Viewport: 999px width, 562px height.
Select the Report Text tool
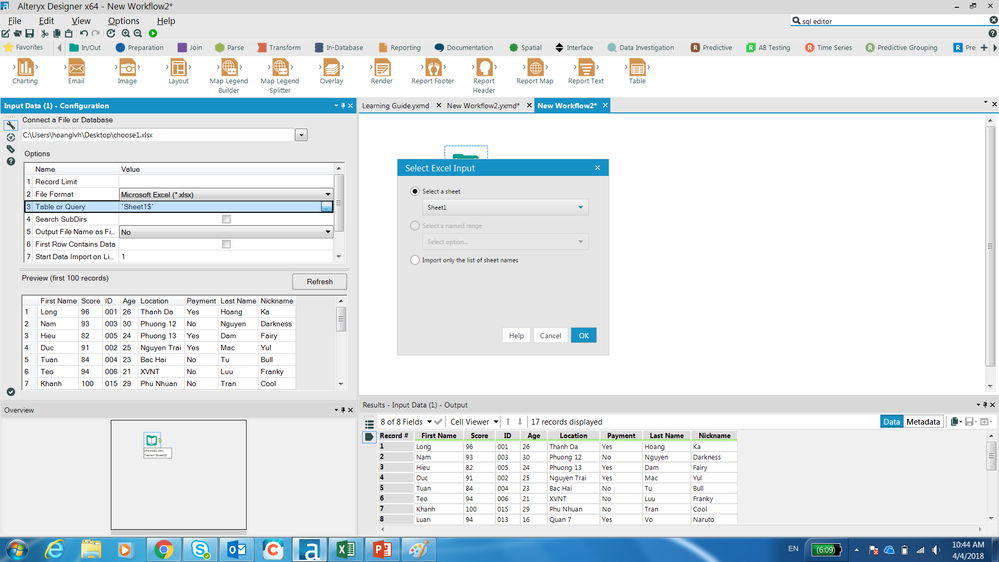pyautogui.click(x=586, y=68)
